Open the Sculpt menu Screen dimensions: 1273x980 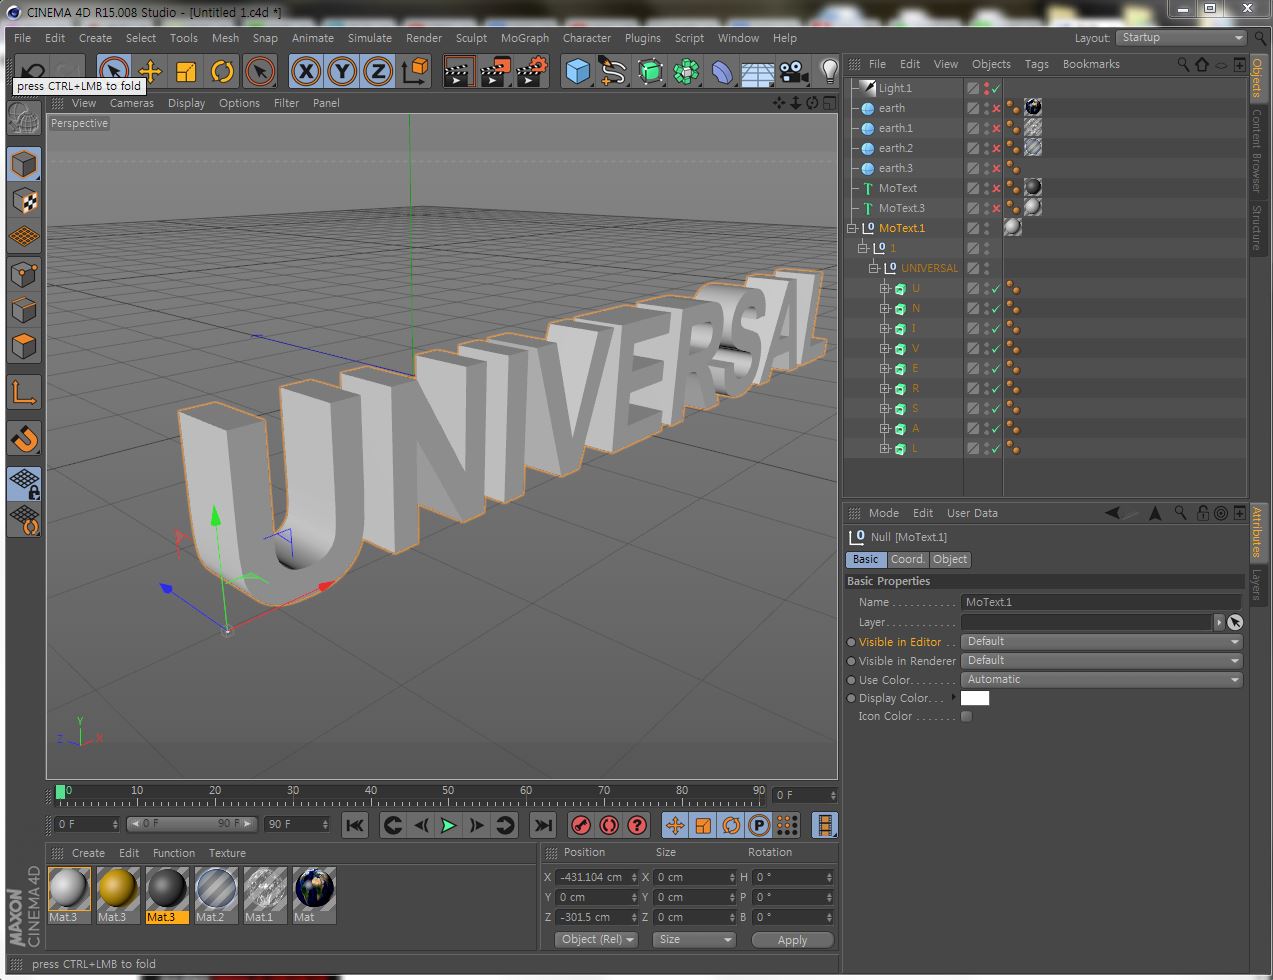[x=471, y=38]
